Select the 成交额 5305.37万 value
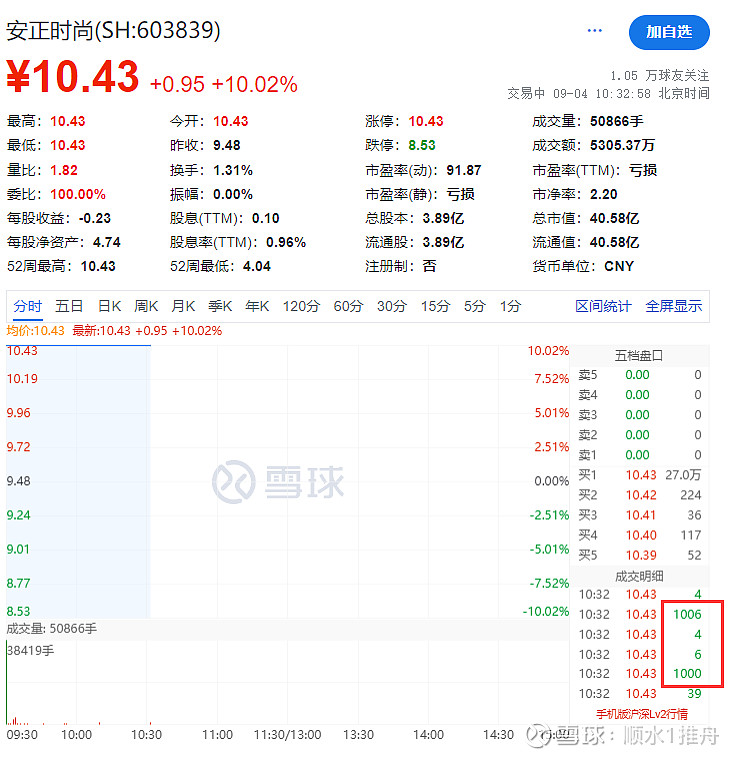 622,145
